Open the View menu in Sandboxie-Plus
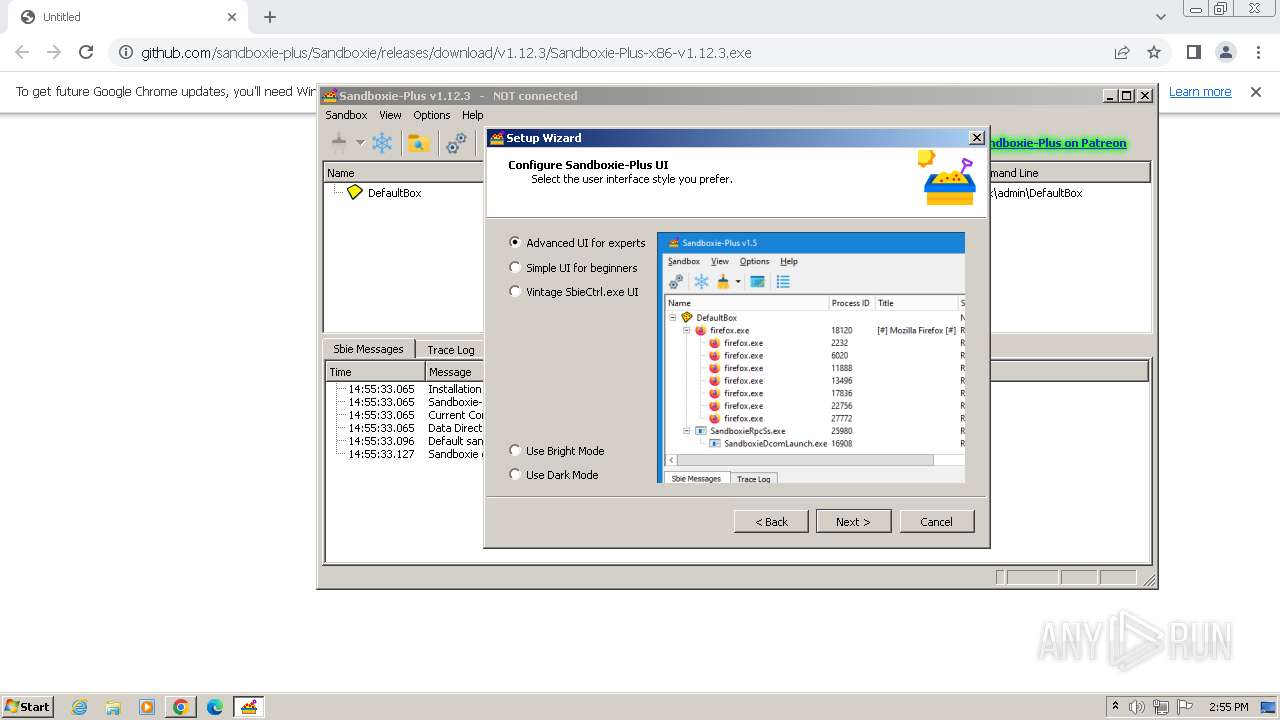The image size is (1280, 720). pos(390,115)
